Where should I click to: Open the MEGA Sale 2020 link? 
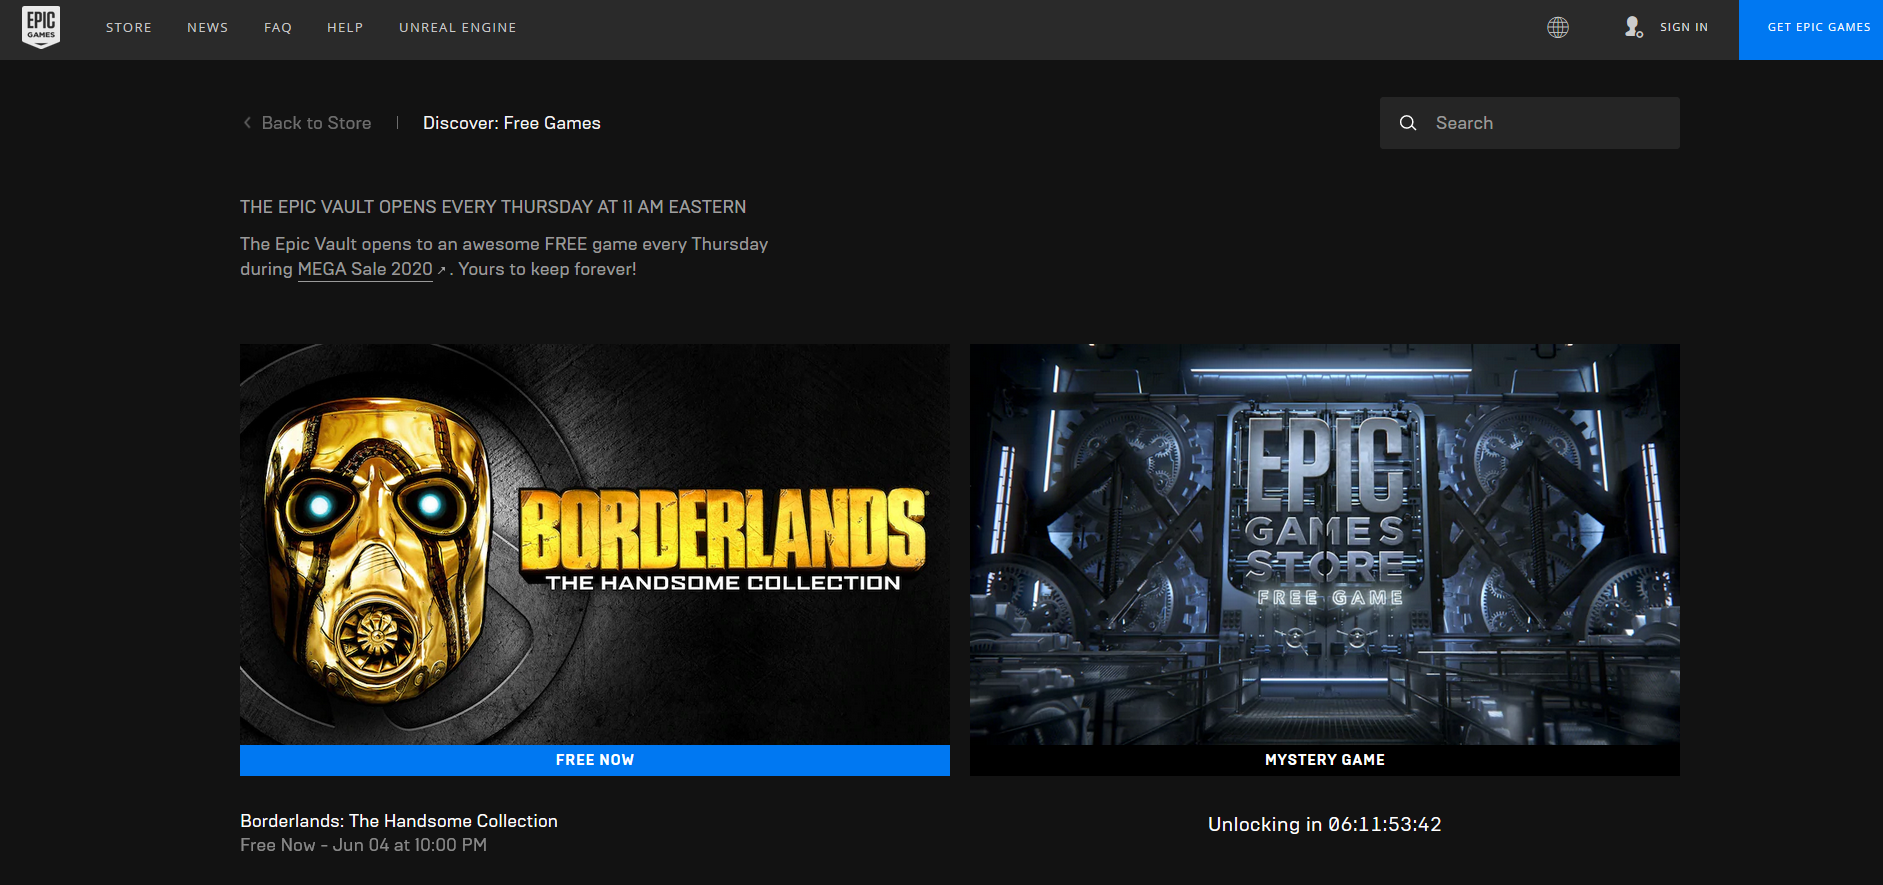(x=365, y=269)
